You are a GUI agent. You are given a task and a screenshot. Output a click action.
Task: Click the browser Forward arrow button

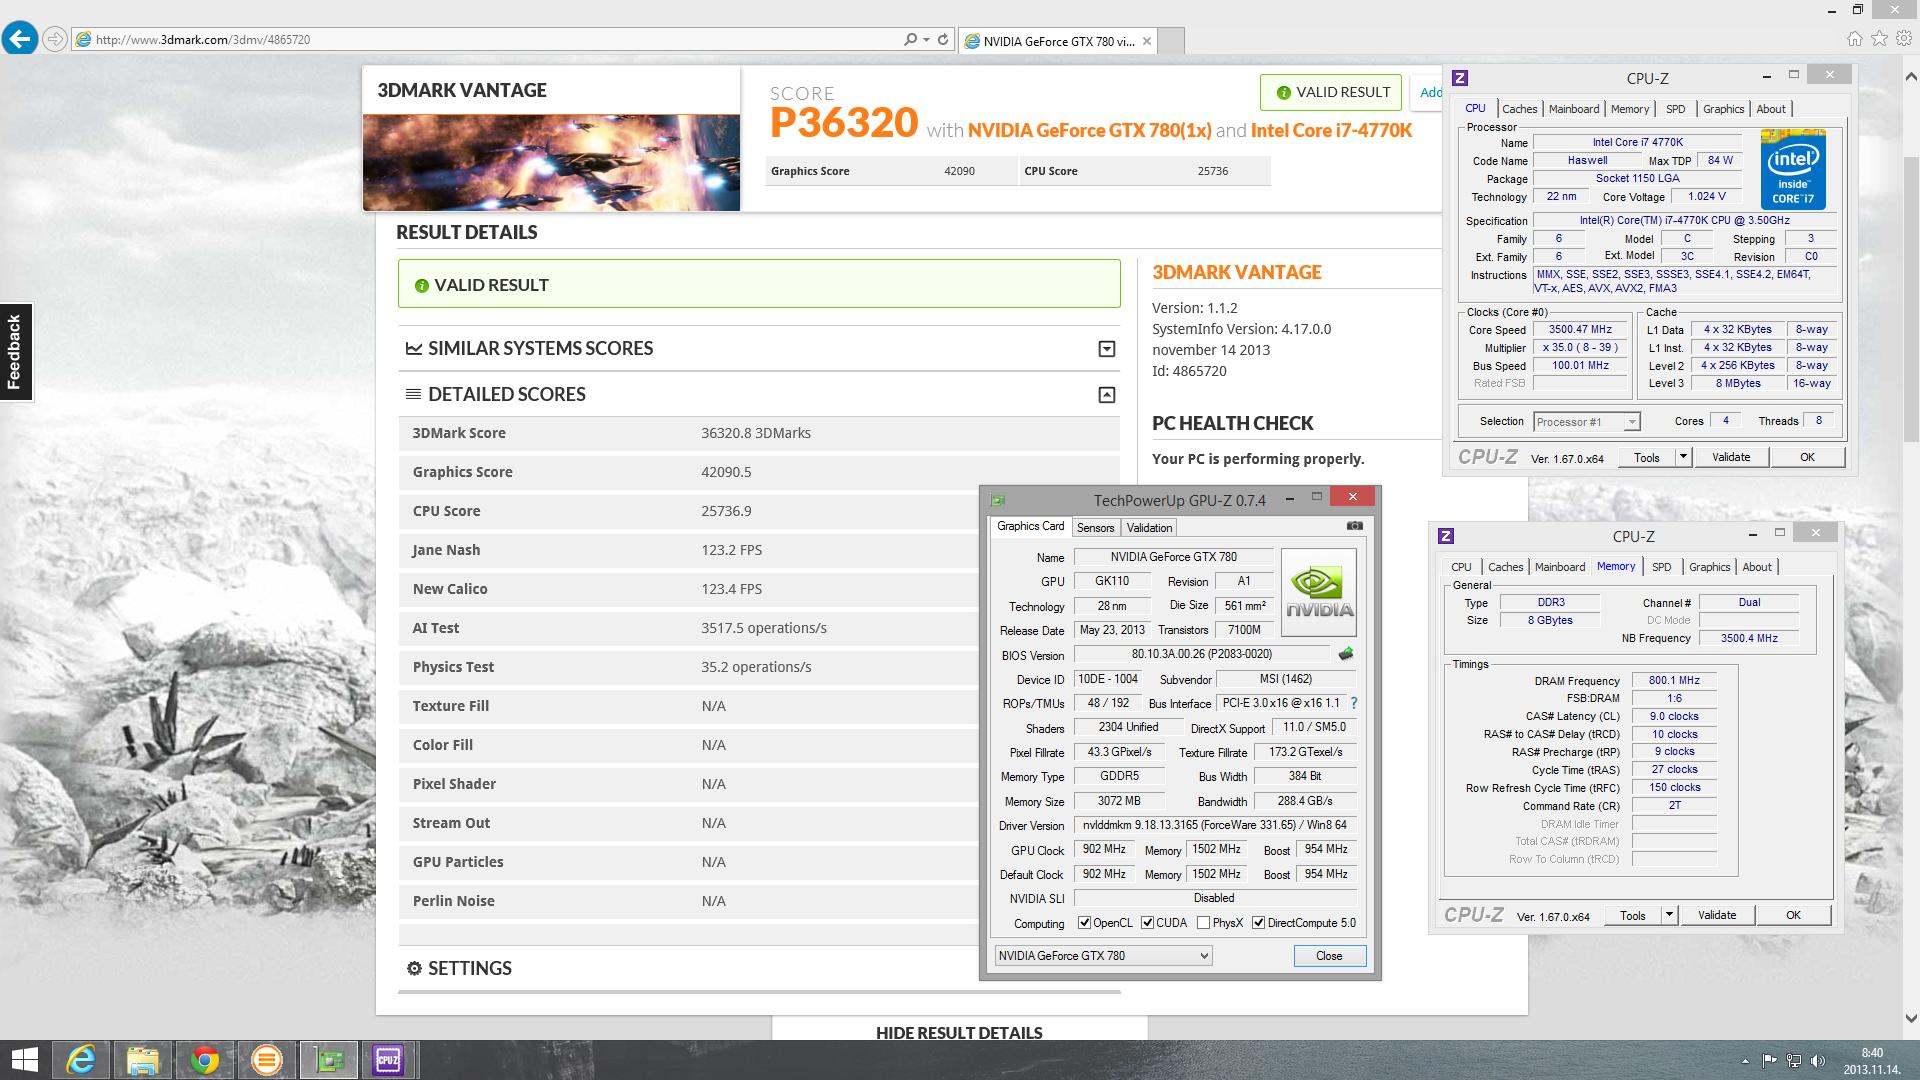(x=55, y=39)
